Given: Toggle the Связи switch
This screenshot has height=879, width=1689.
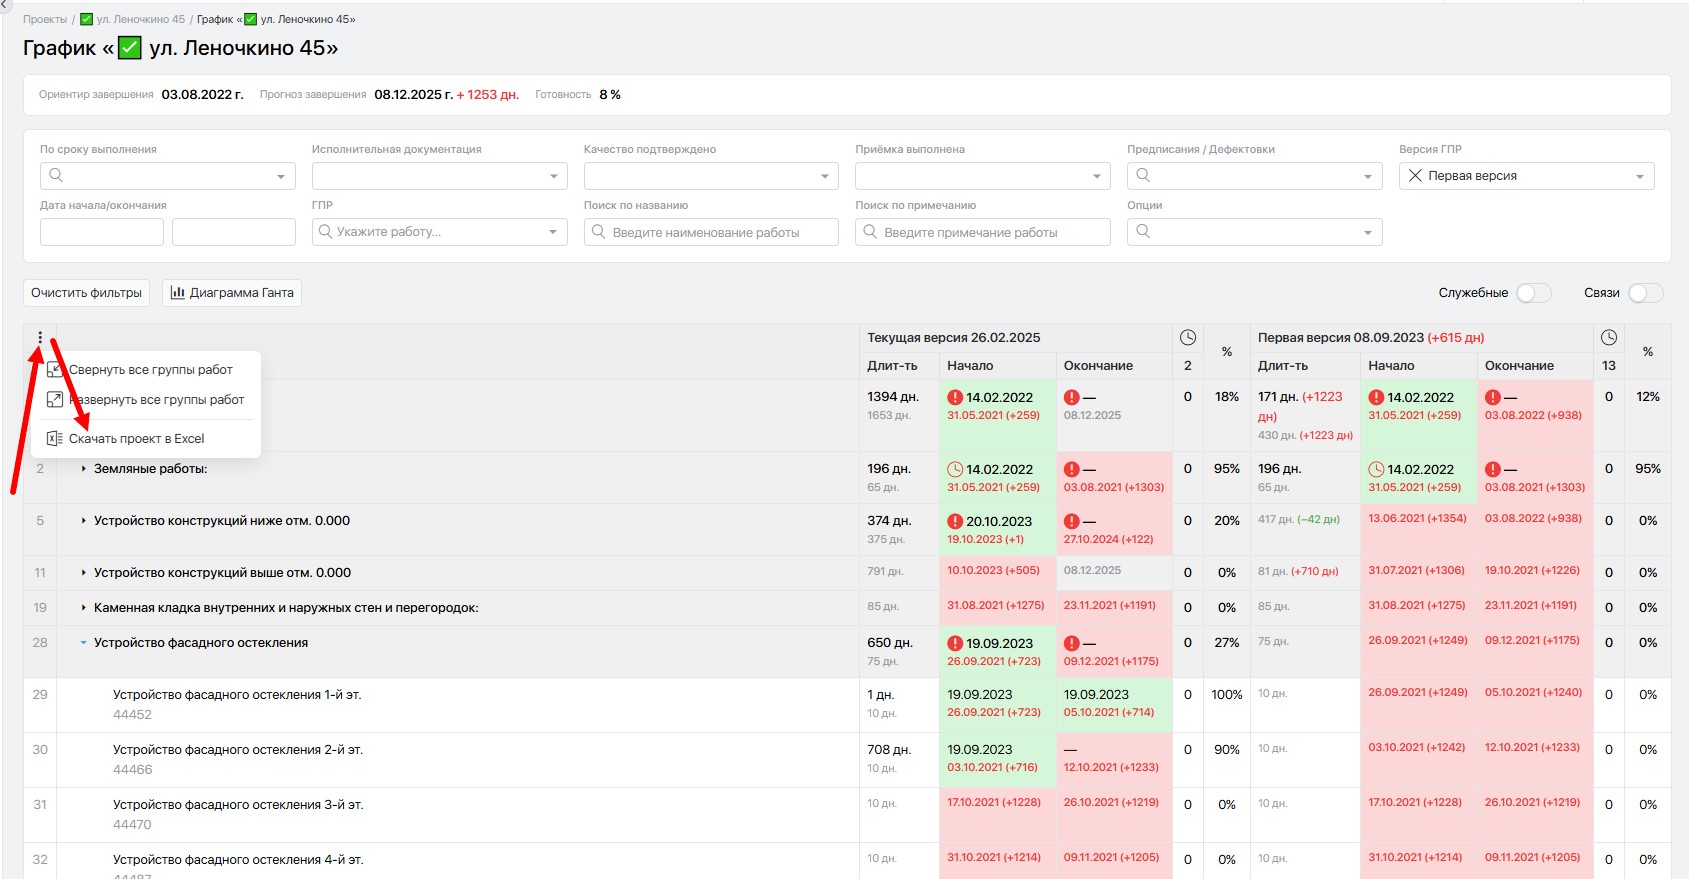Looking at the screenshot, I should tap(1646, 293).
